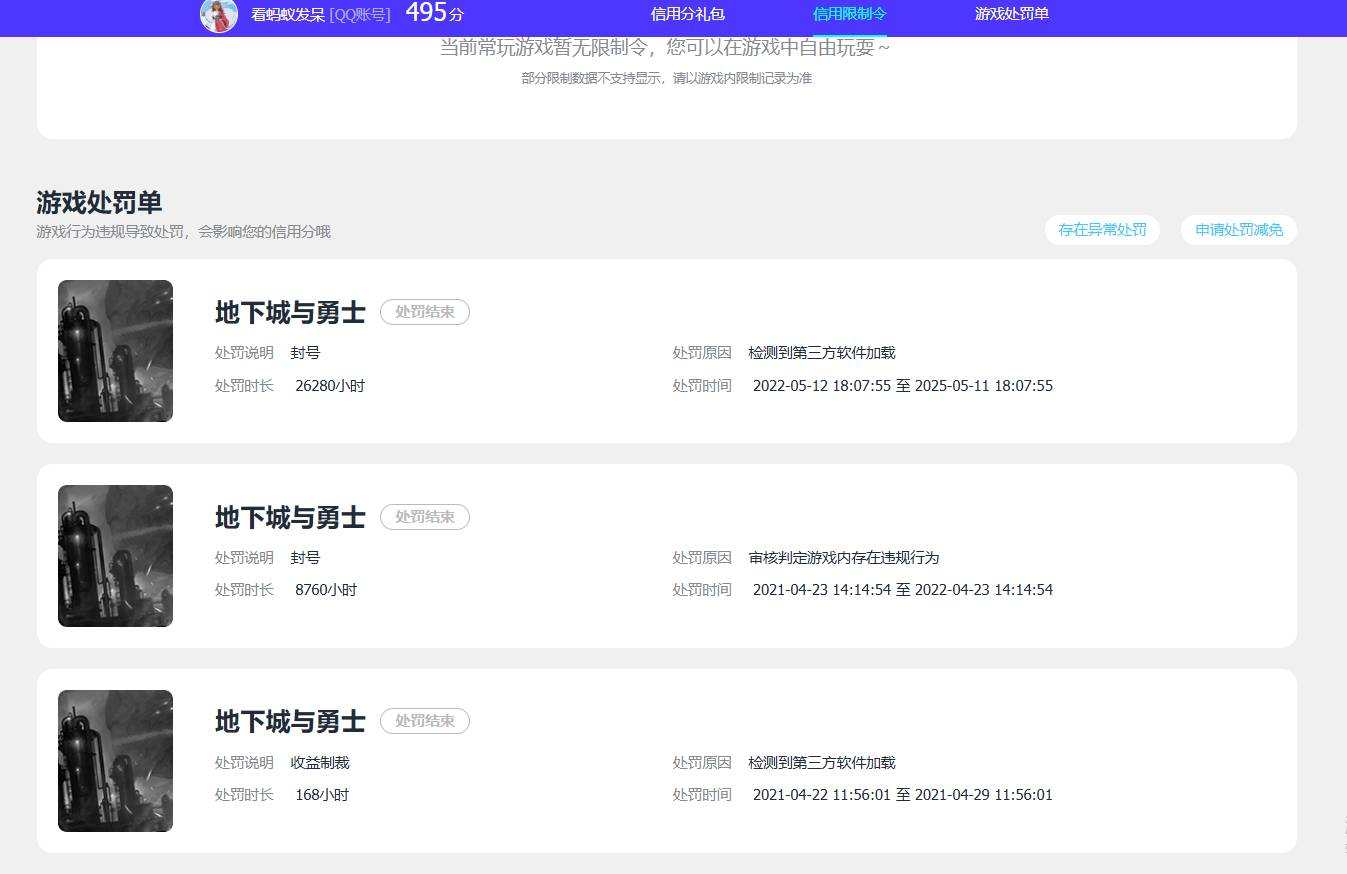Click 处罚结束 badge on the 168小时 card
Image resolution: width=1347 pixels, height=874 pixels.
pyautogui.click(x=425, y=721)
